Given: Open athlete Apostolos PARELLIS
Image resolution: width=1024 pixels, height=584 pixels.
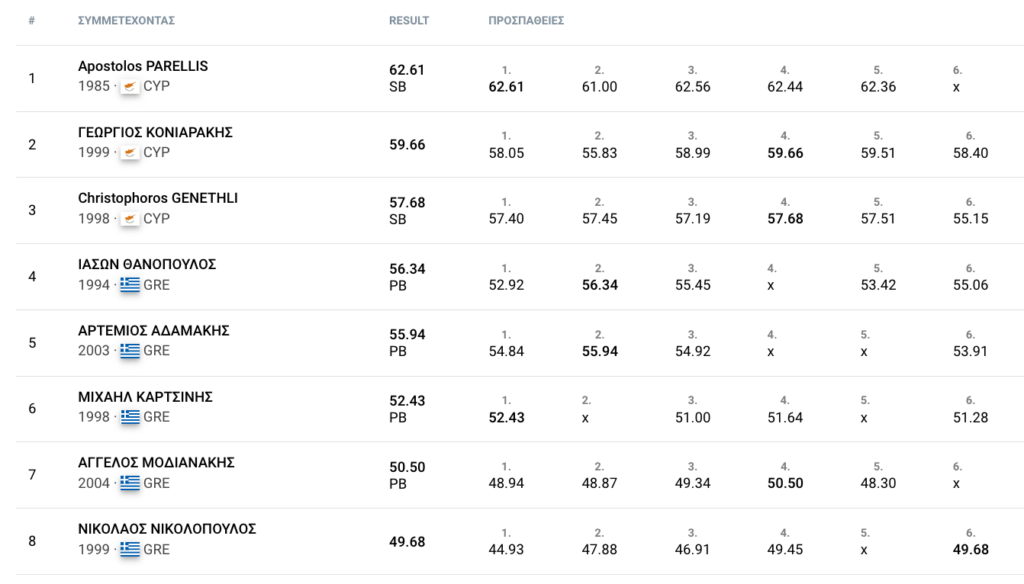Looking at the screenshot, I should coord(143,66).
